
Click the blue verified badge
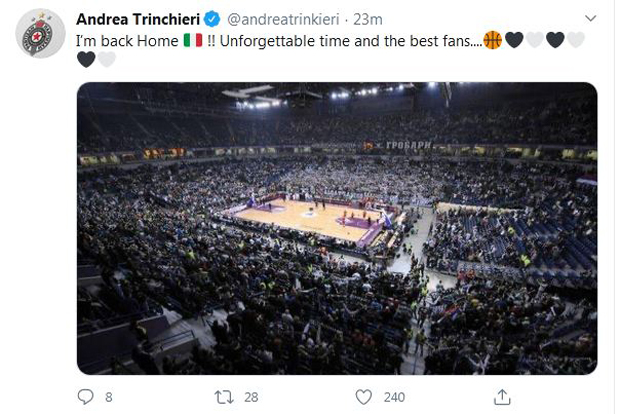click(212, 19)
